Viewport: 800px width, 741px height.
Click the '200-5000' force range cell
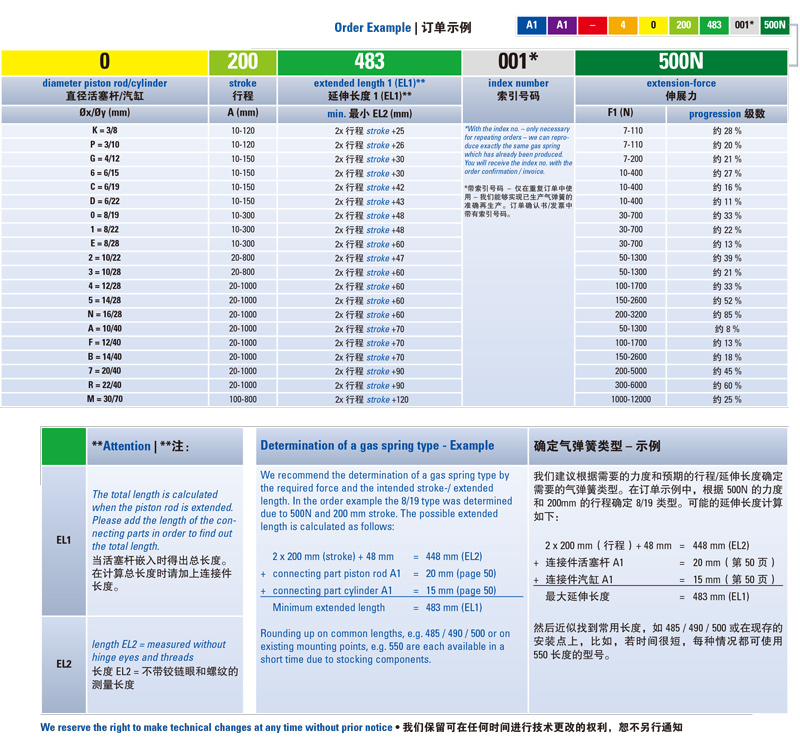point(620,371)
